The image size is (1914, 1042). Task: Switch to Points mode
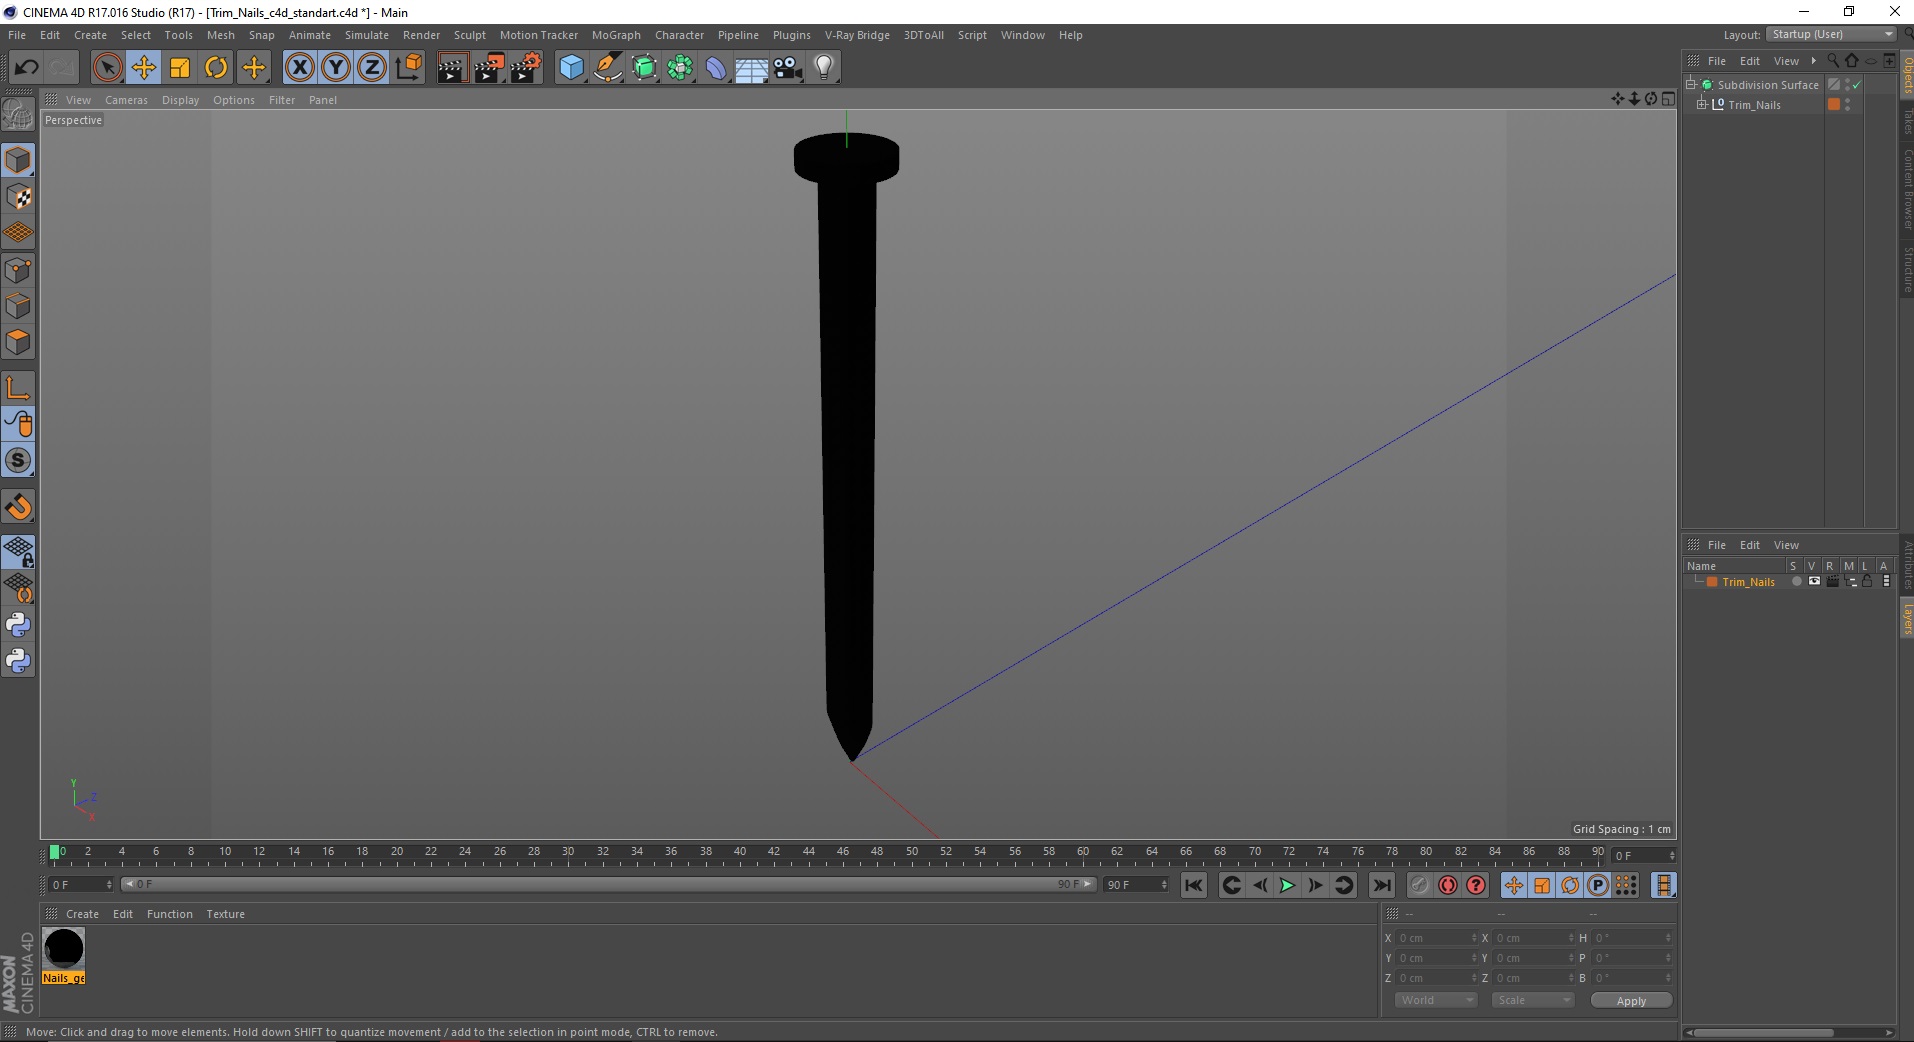pos(18,270)
